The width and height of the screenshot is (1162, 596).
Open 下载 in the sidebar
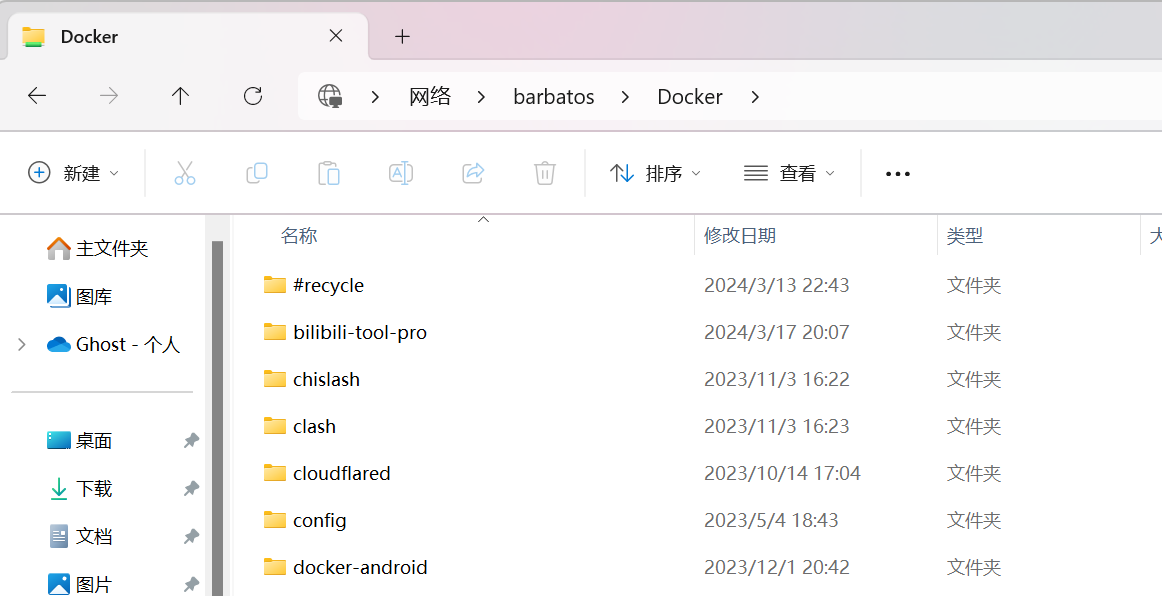tap(94, 489)
